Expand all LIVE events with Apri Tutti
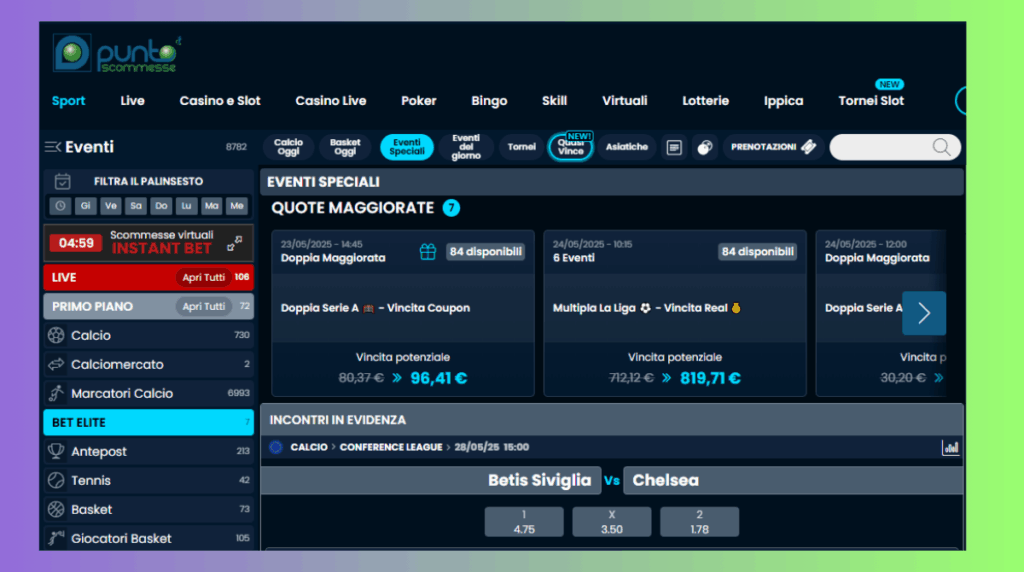Image resolution: width=1024 pixels, height=572 pixels. pyautogui.click(x=203, y=277)
